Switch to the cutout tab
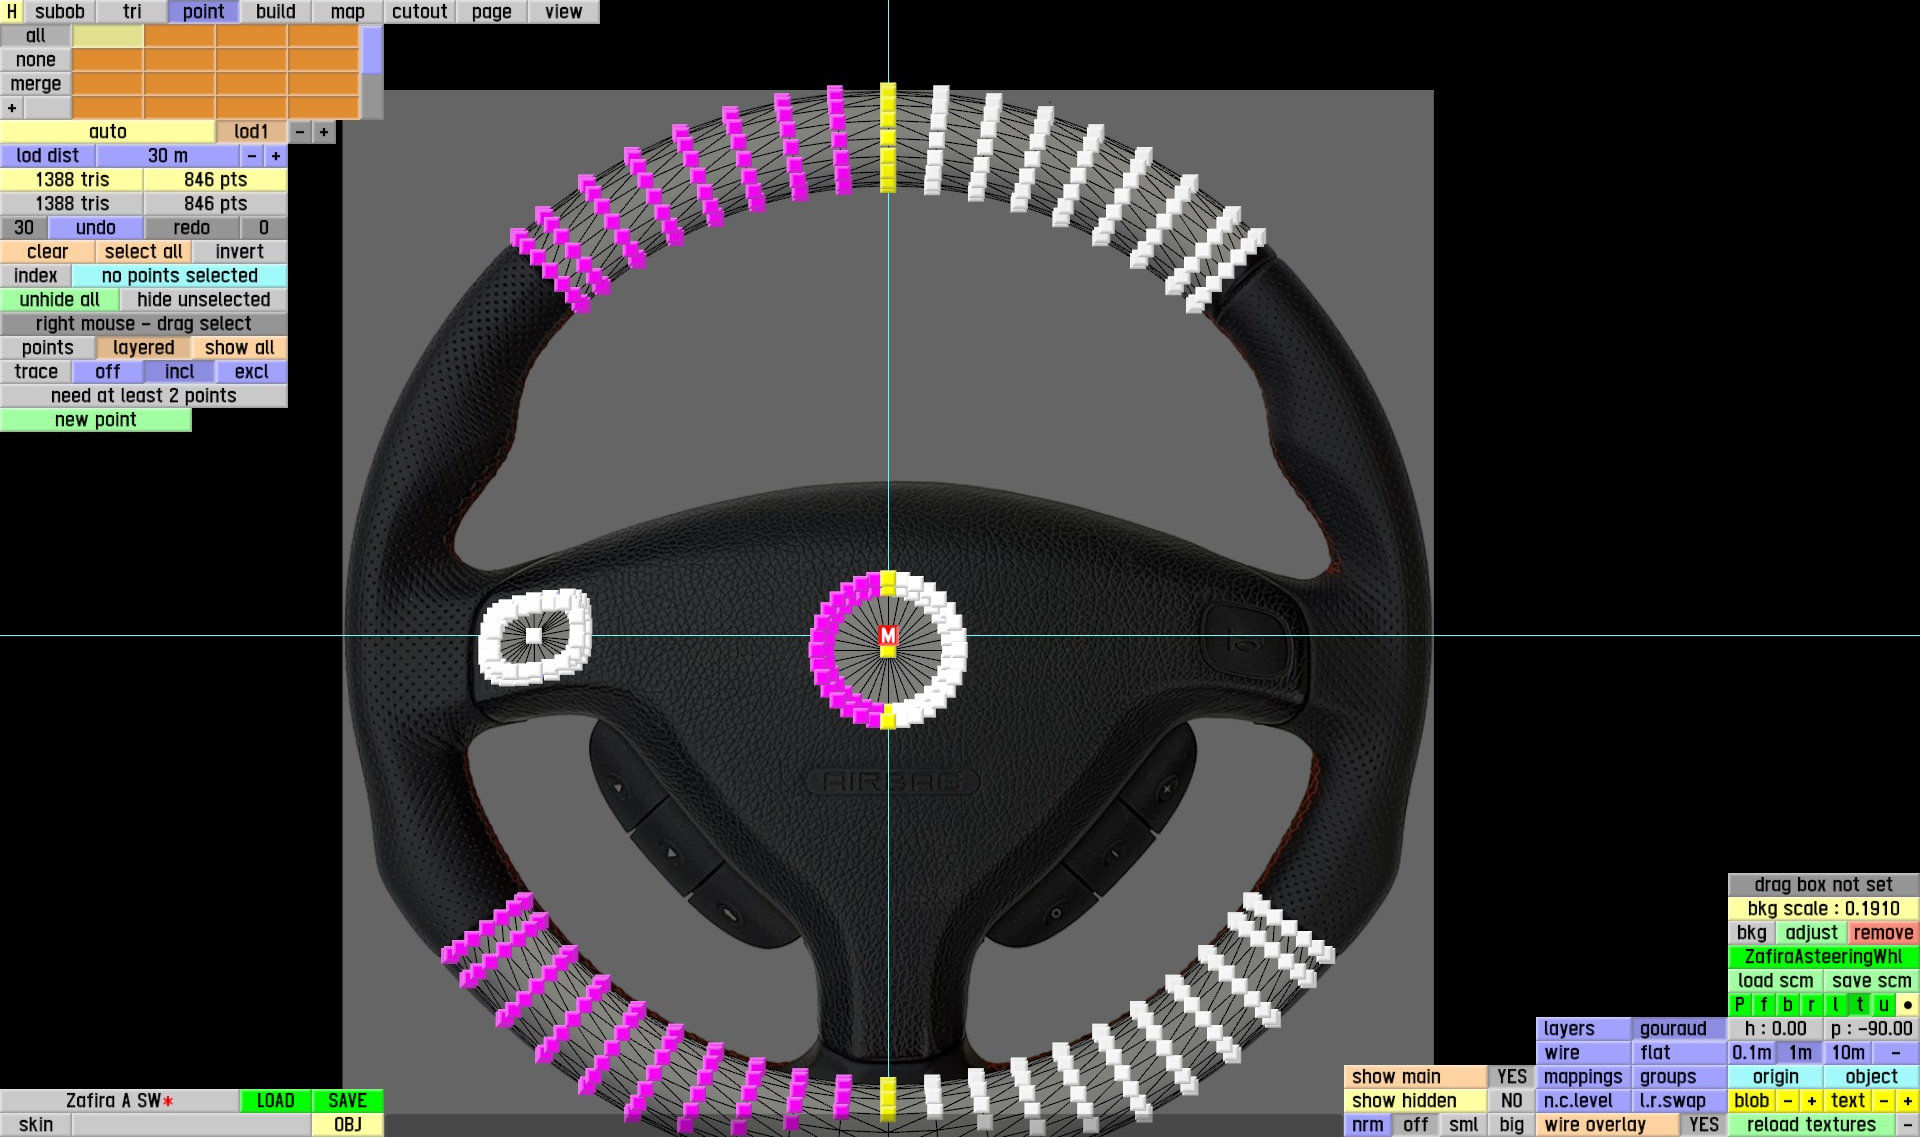The image size is (1920, 1137). click(419, 12)
